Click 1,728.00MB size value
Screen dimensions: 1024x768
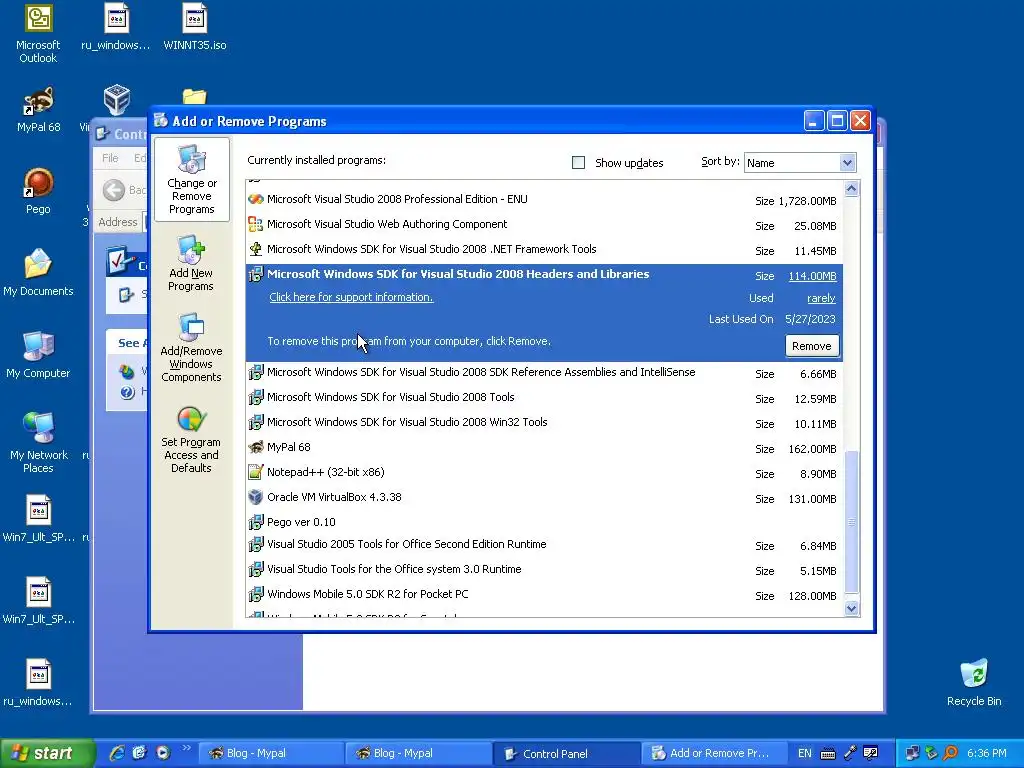click(x=807, y=201)
